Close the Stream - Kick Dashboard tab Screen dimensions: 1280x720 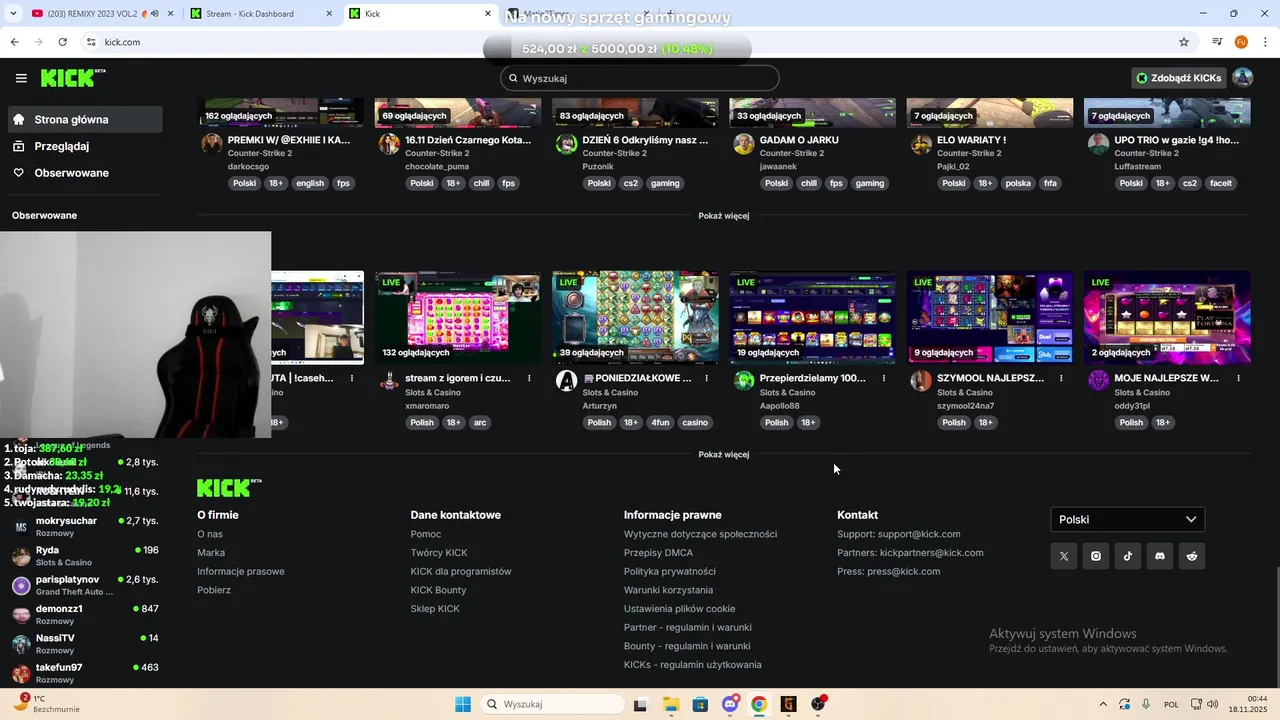point(329,14)
